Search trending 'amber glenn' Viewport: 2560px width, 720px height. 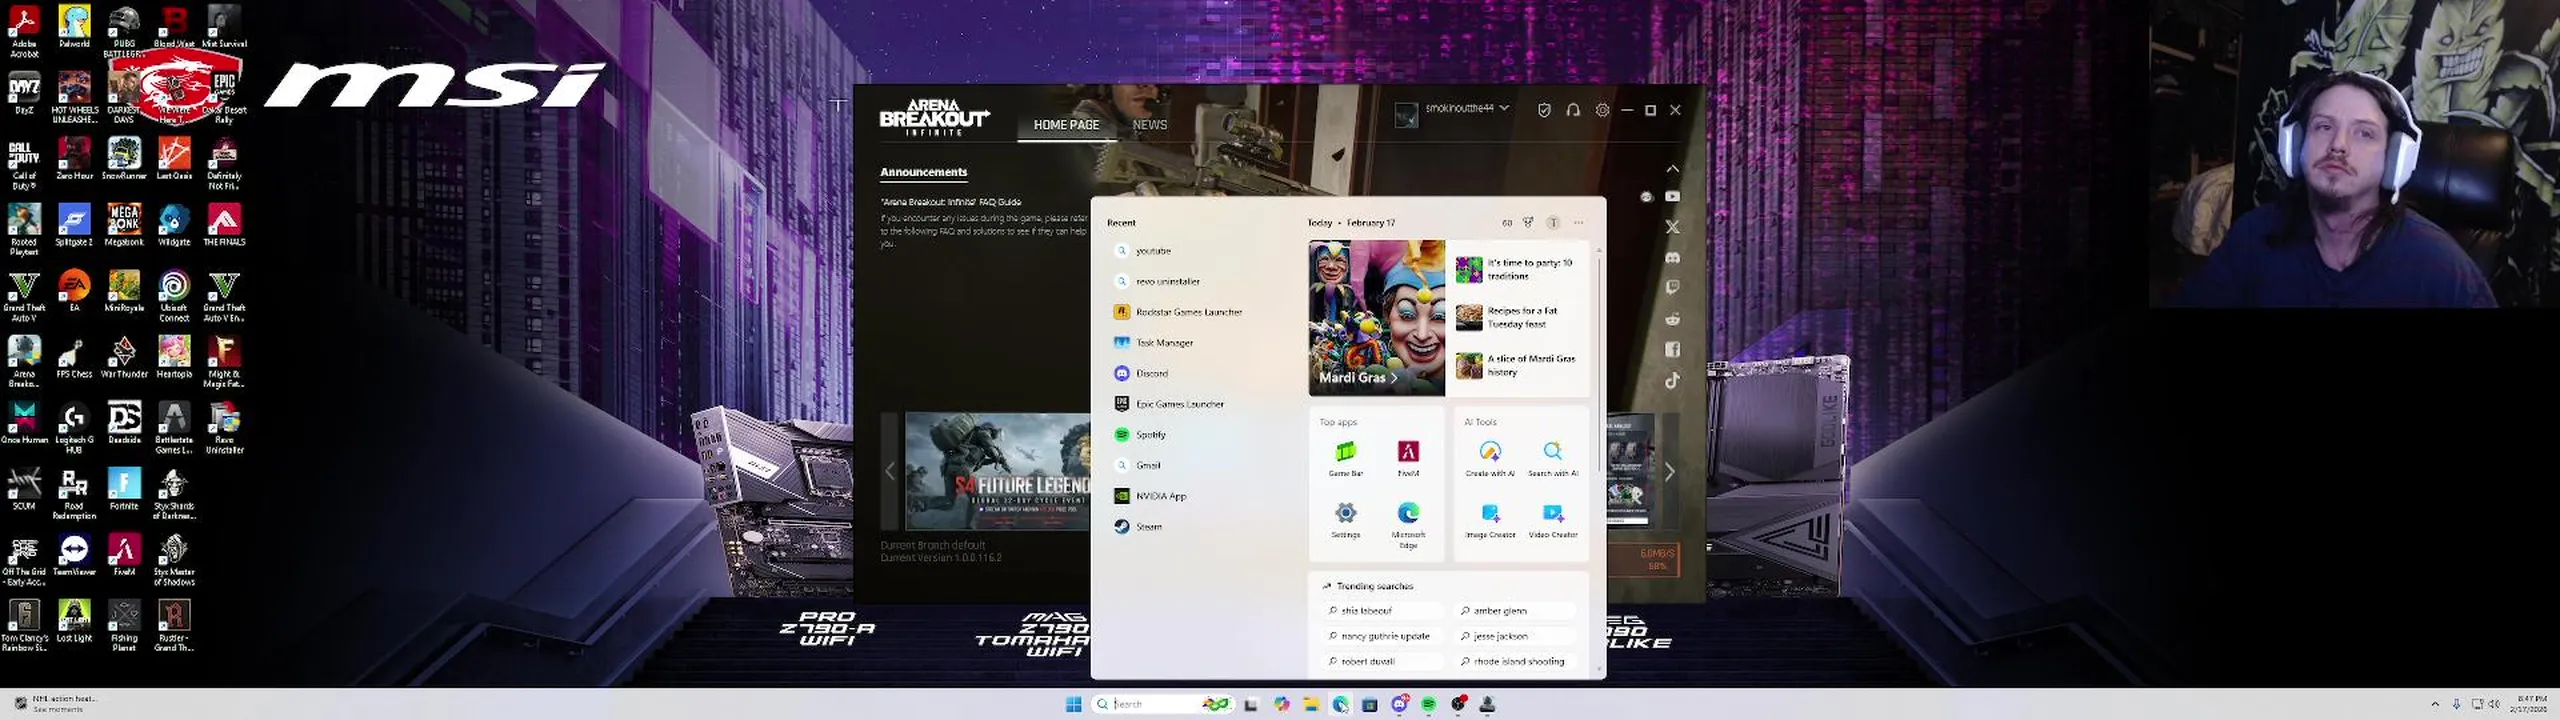click(1514, 610)
